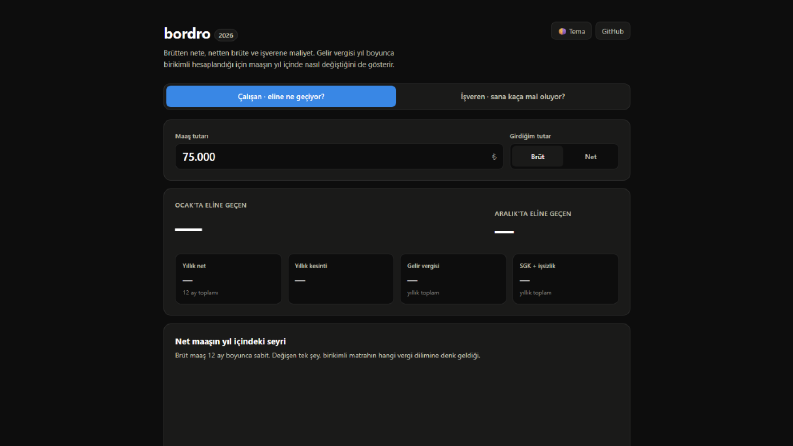The width and height of the screenshot is (793, 446).
Task: Click the Yıllık net card
Action: click(228, 279)
